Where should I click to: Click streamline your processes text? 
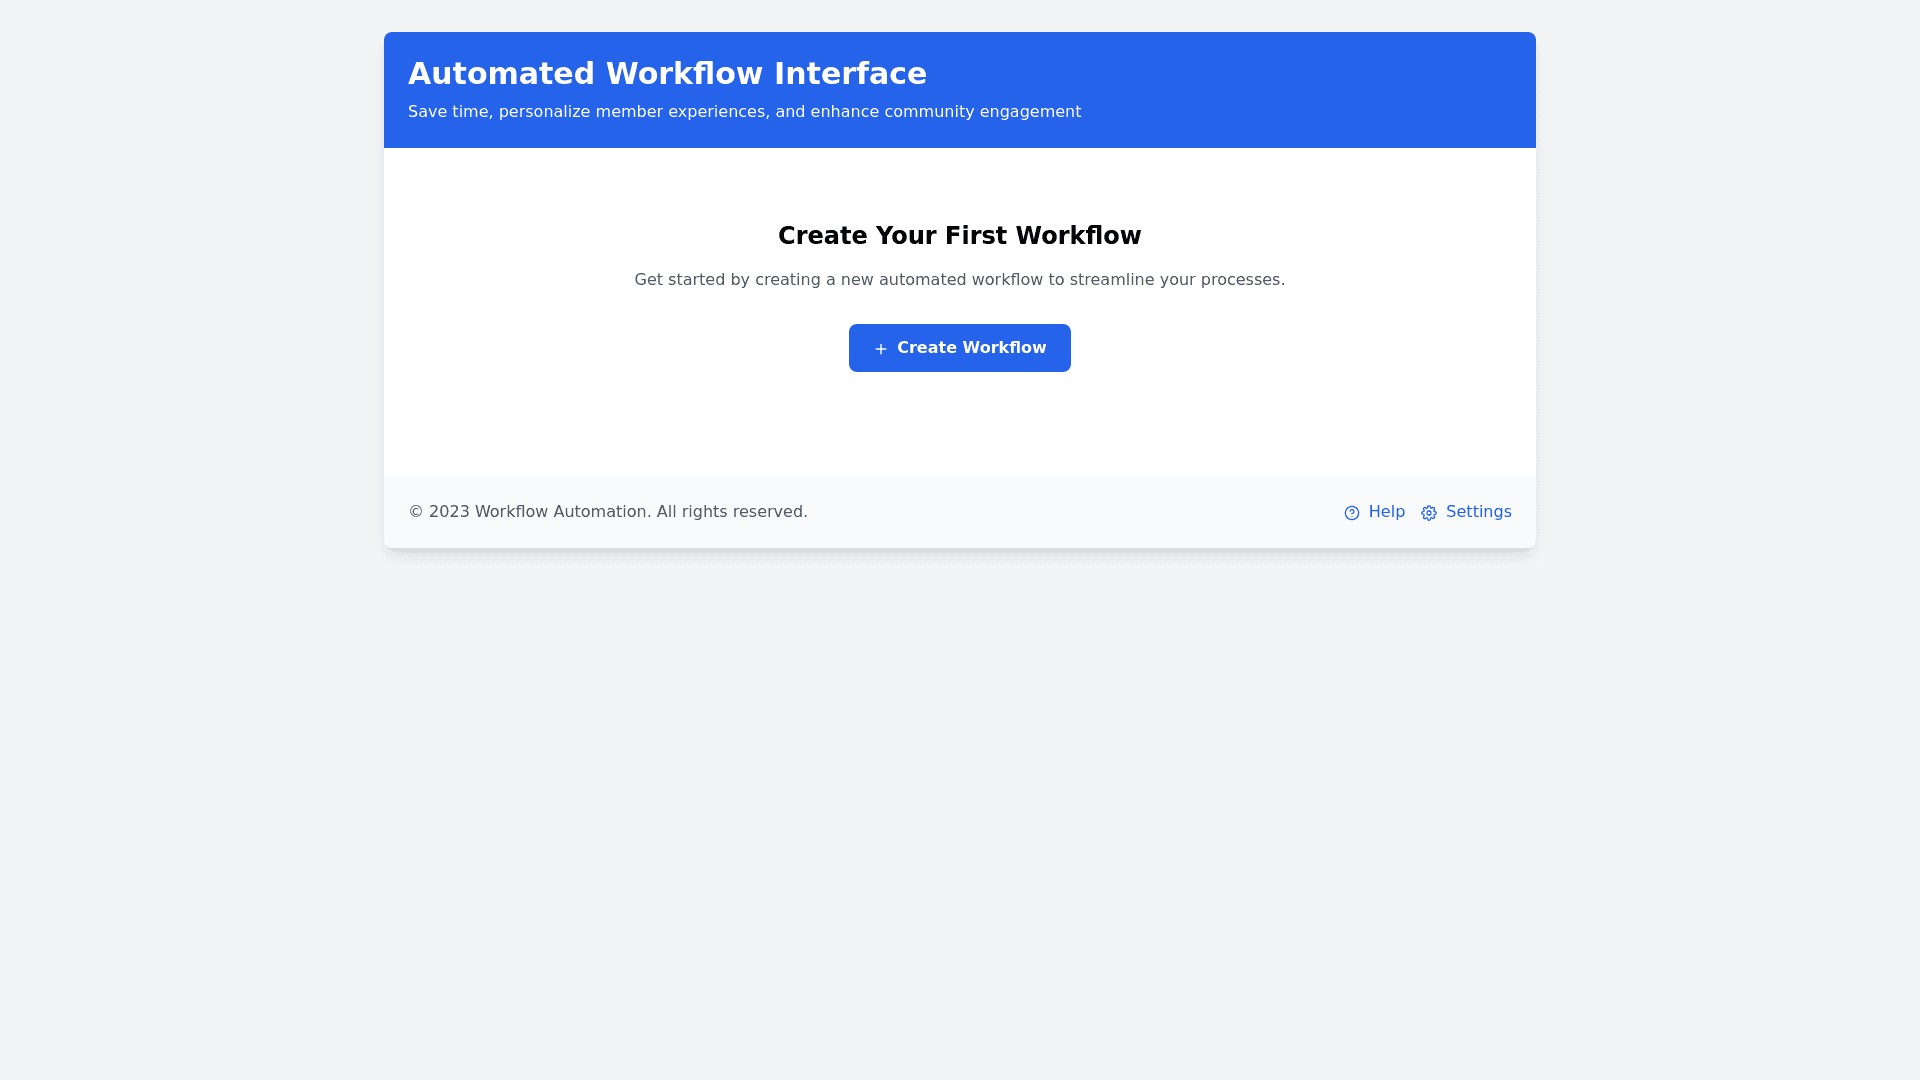[1177, 280]
